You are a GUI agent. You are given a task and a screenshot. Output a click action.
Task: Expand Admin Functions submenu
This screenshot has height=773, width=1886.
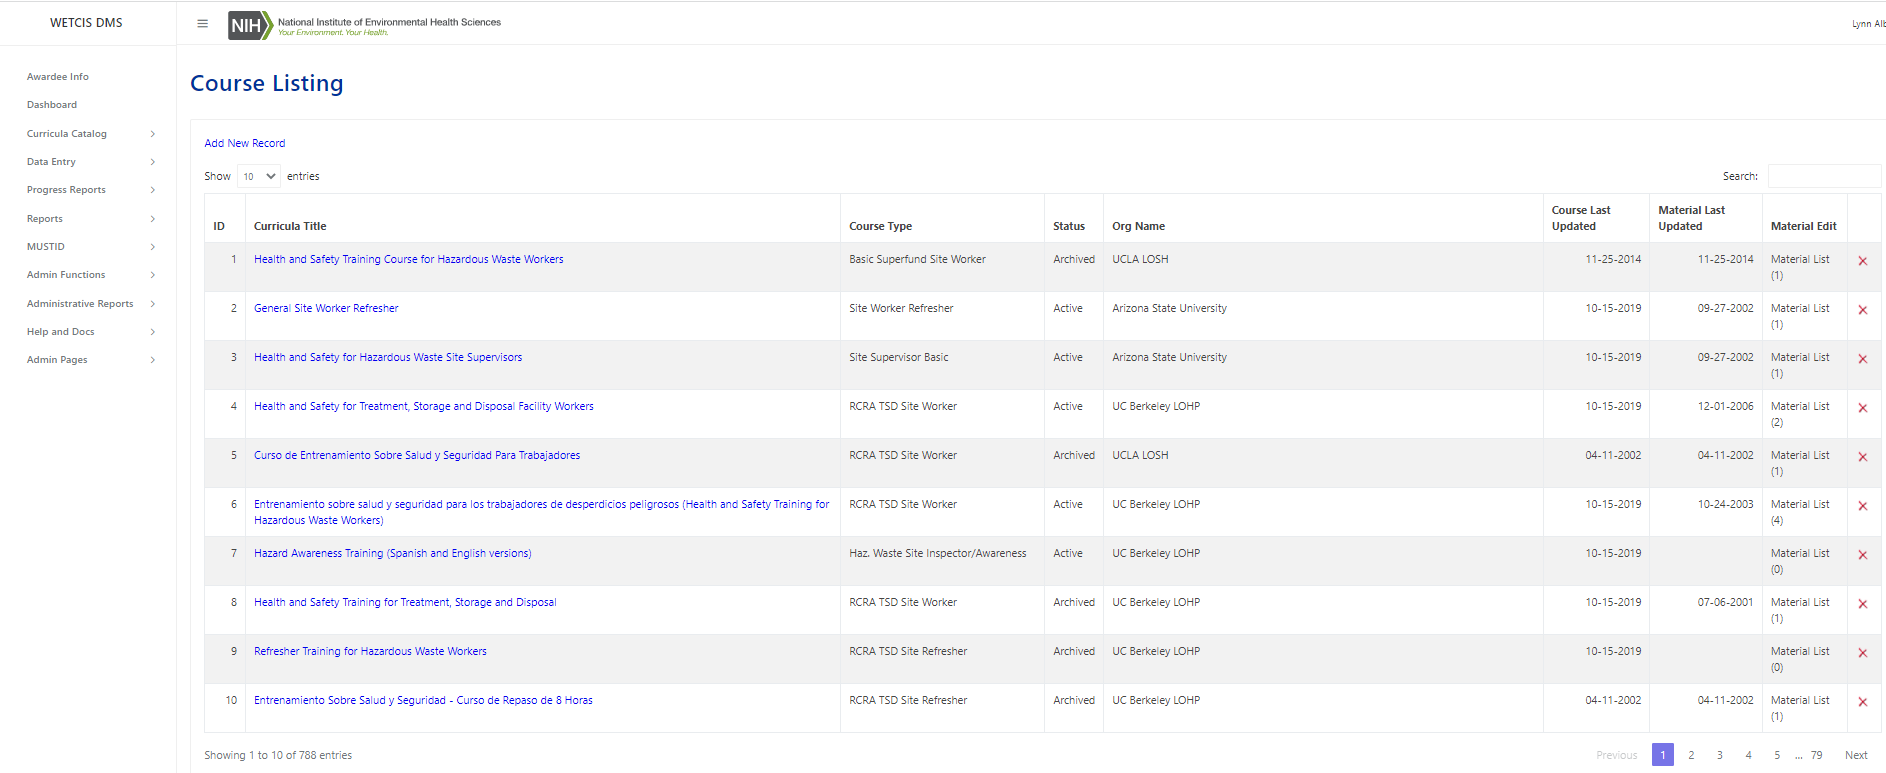[x=90, y=274]
